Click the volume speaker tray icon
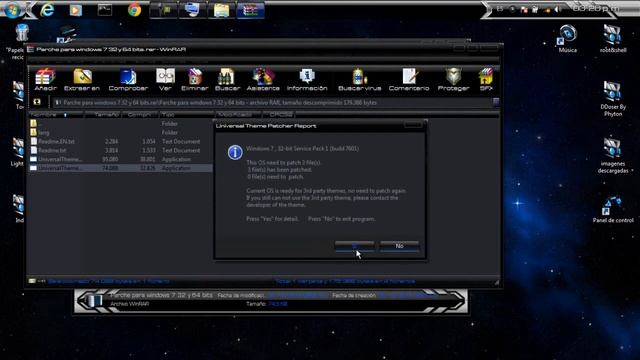Screen dimensions: 640x360 pyautogui.click(x=558, y=9)
